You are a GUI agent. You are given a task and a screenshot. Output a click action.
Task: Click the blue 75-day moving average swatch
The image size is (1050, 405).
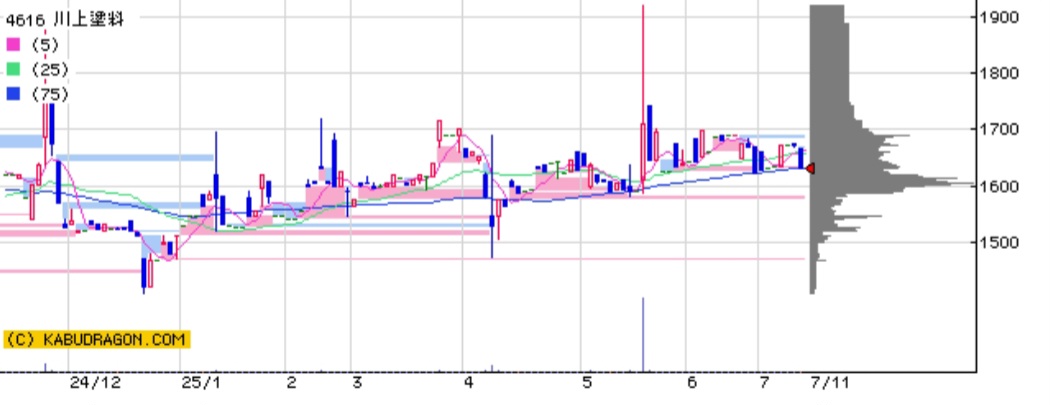pyautogui.click(x=13, y=94)
